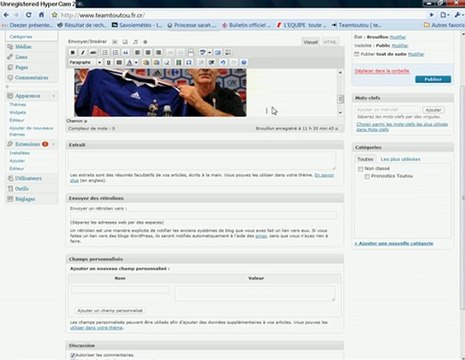Add audio via Envoyer/Insérer music icon
Image resolution: width=465 pixels, height=360 pixels.
135,42
